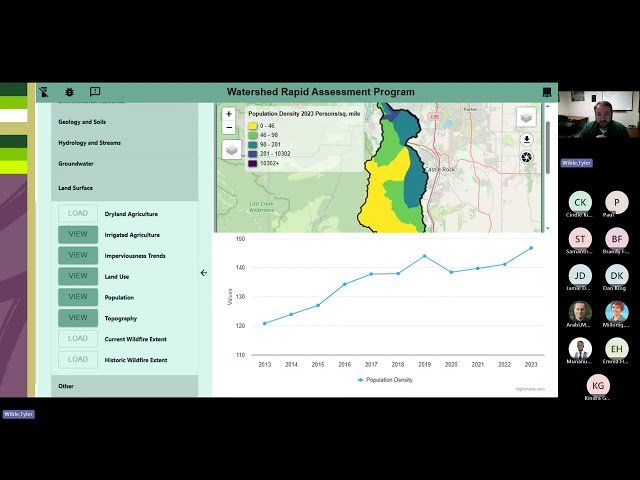Viewport: 640px width, 480px height.
Task: Select the presenter video thumbnail
Action: point(598,115)
